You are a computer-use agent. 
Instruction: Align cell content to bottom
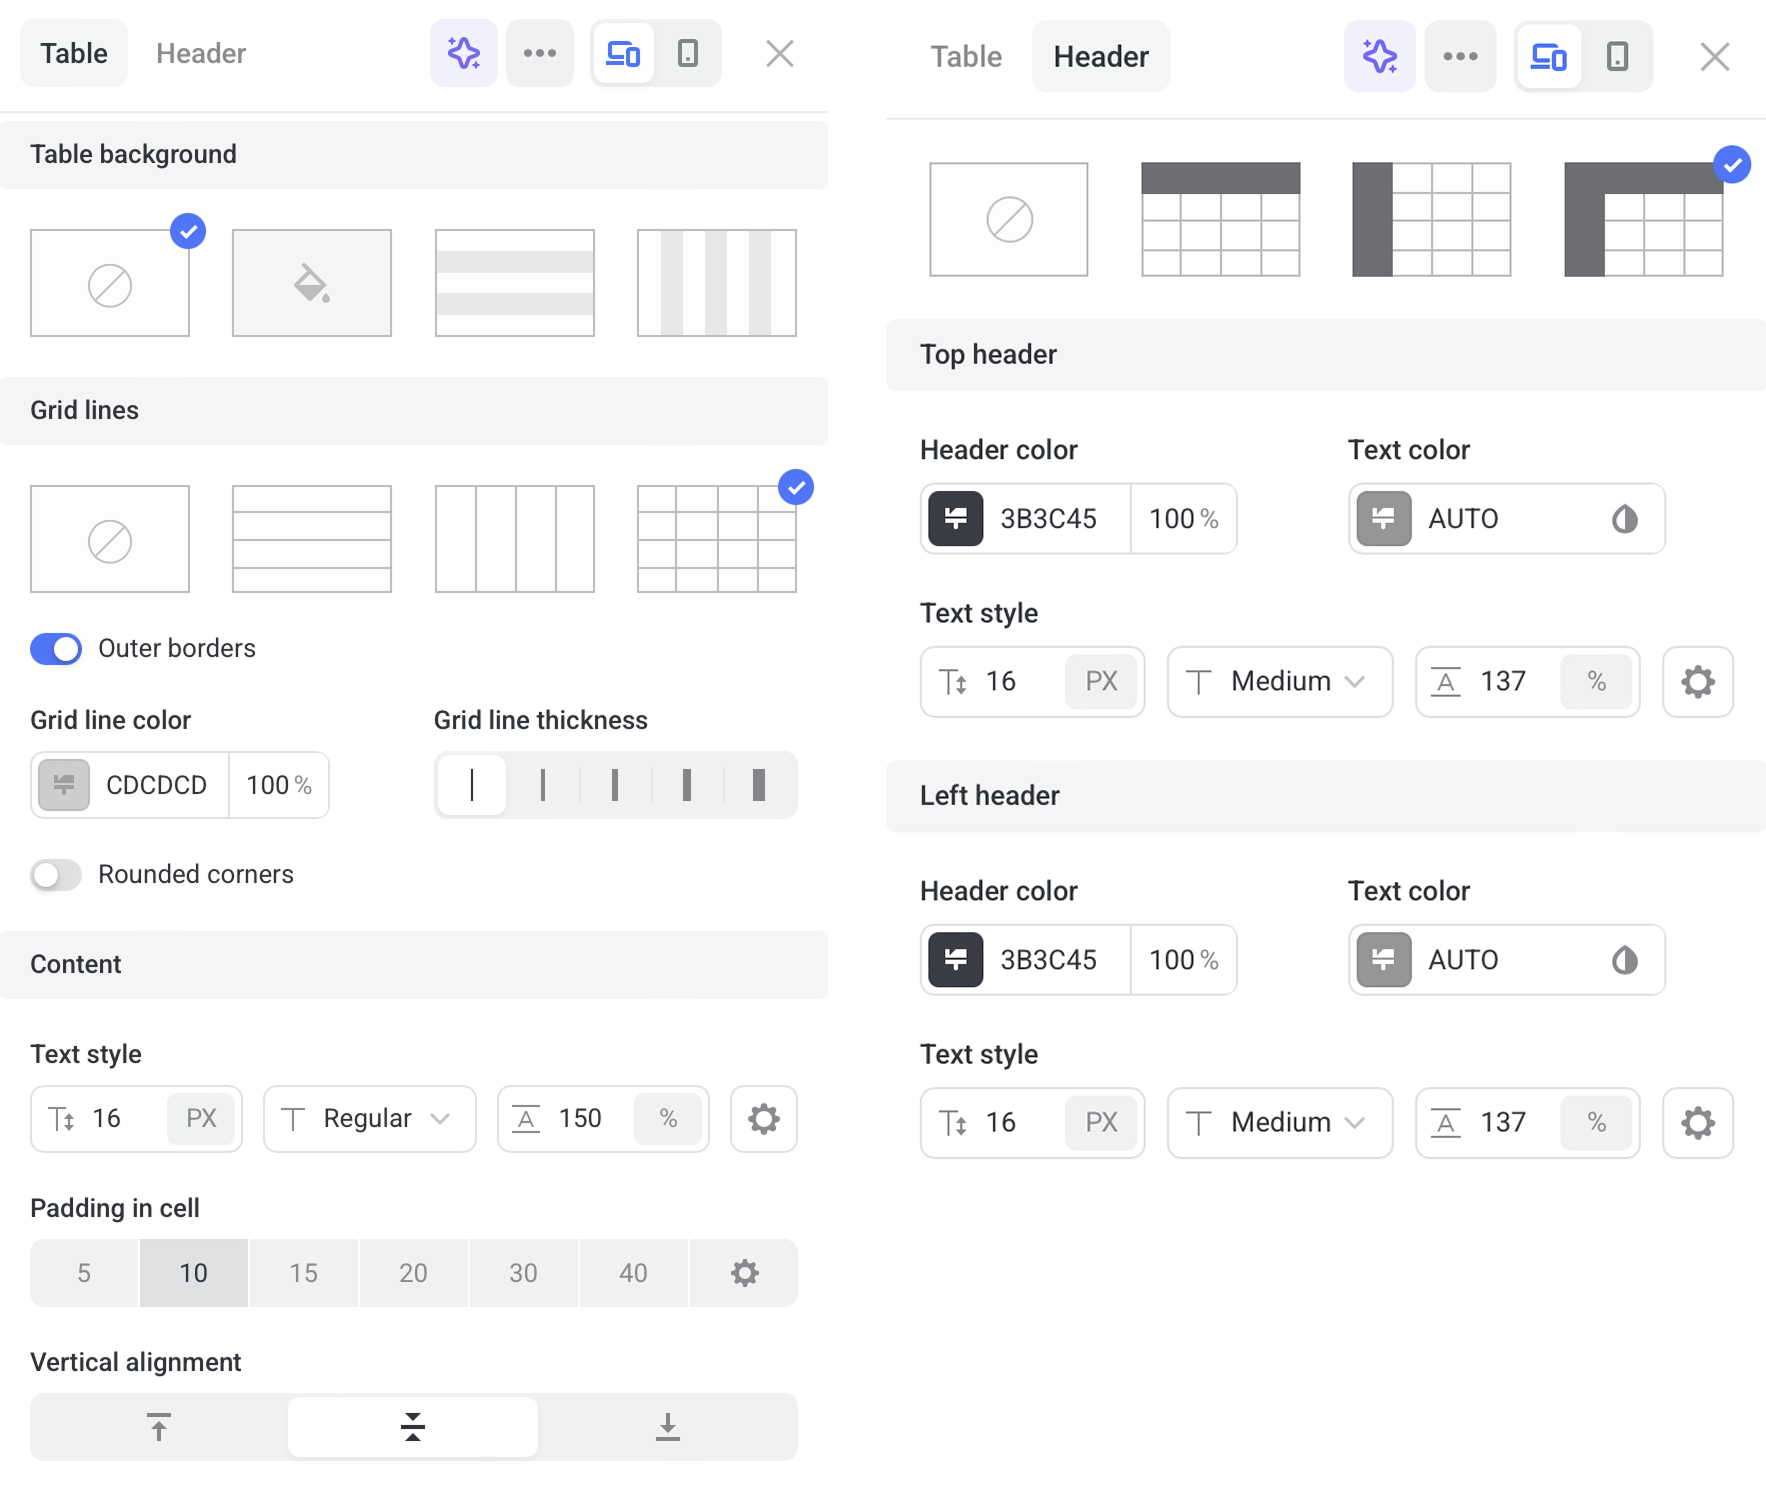click(x=667, y=1427)
